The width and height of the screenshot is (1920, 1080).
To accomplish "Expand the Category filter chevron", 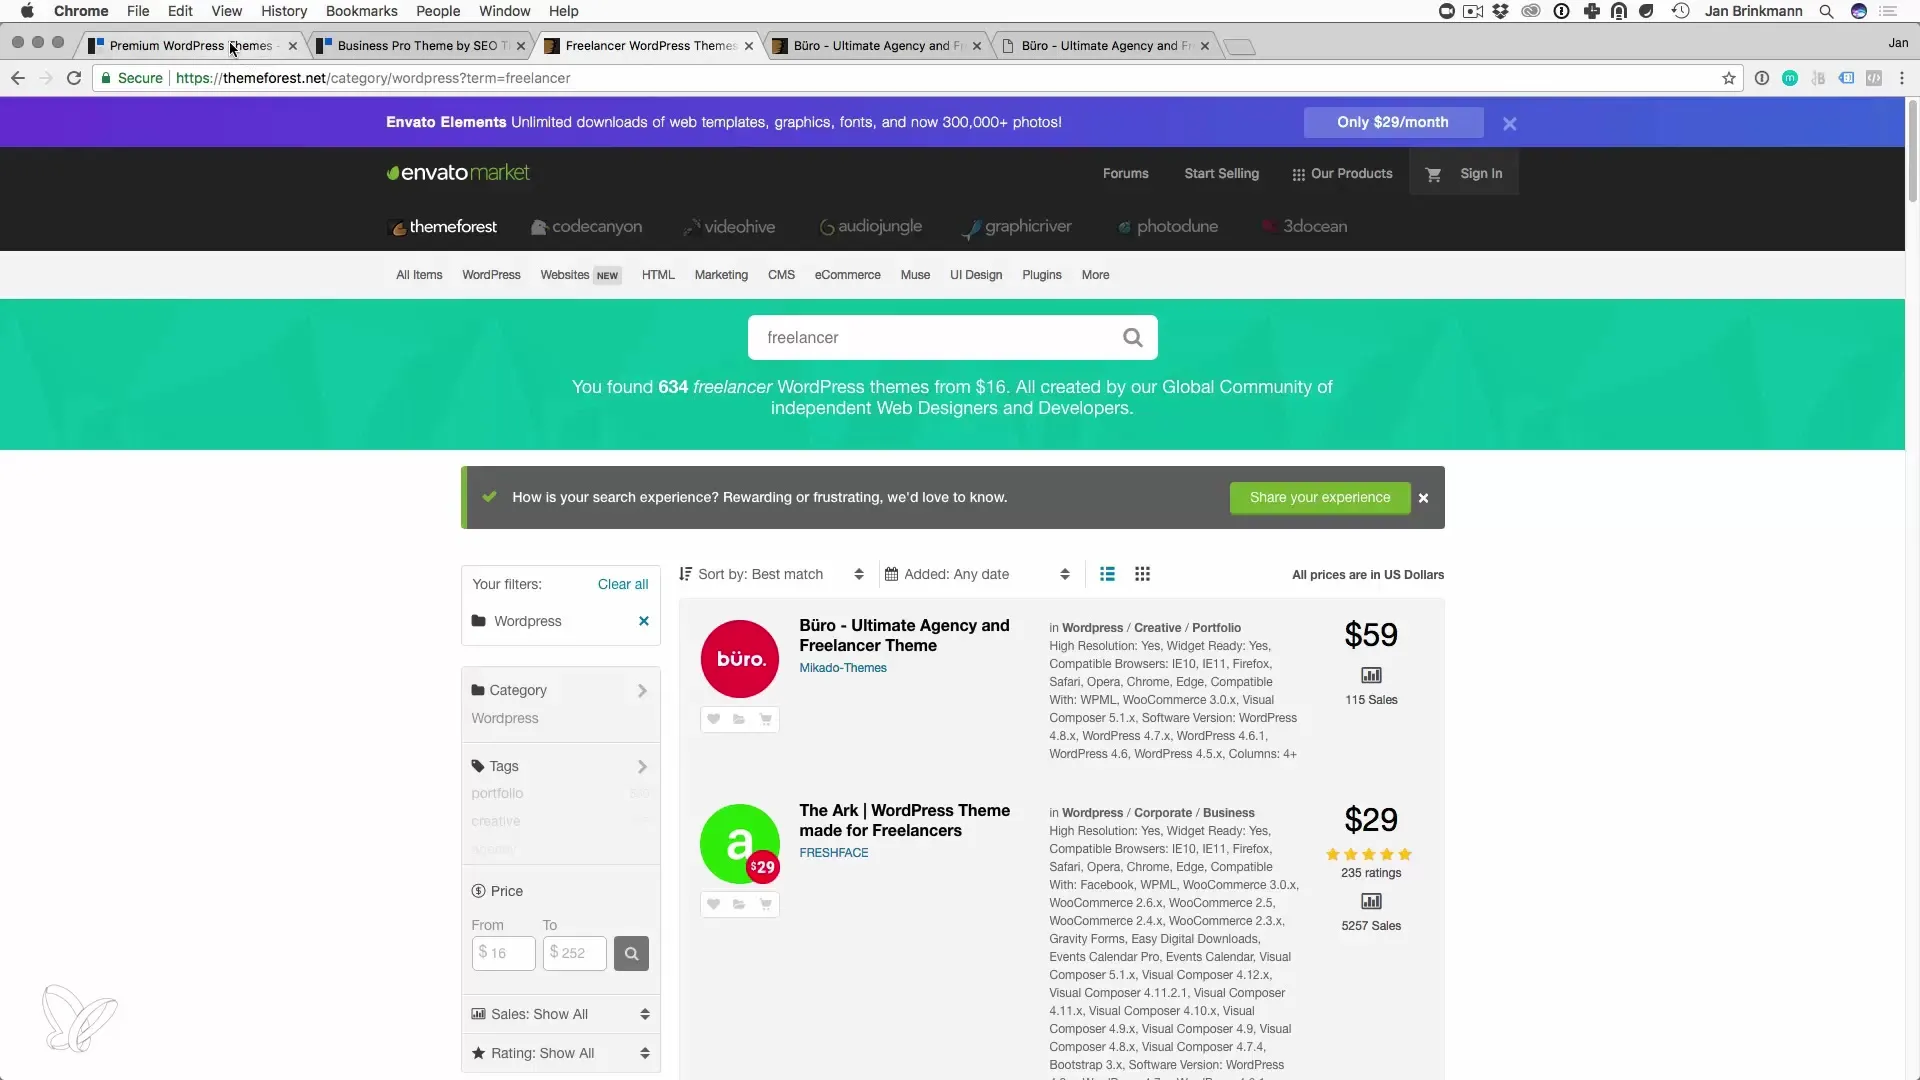I will (642, 691).
